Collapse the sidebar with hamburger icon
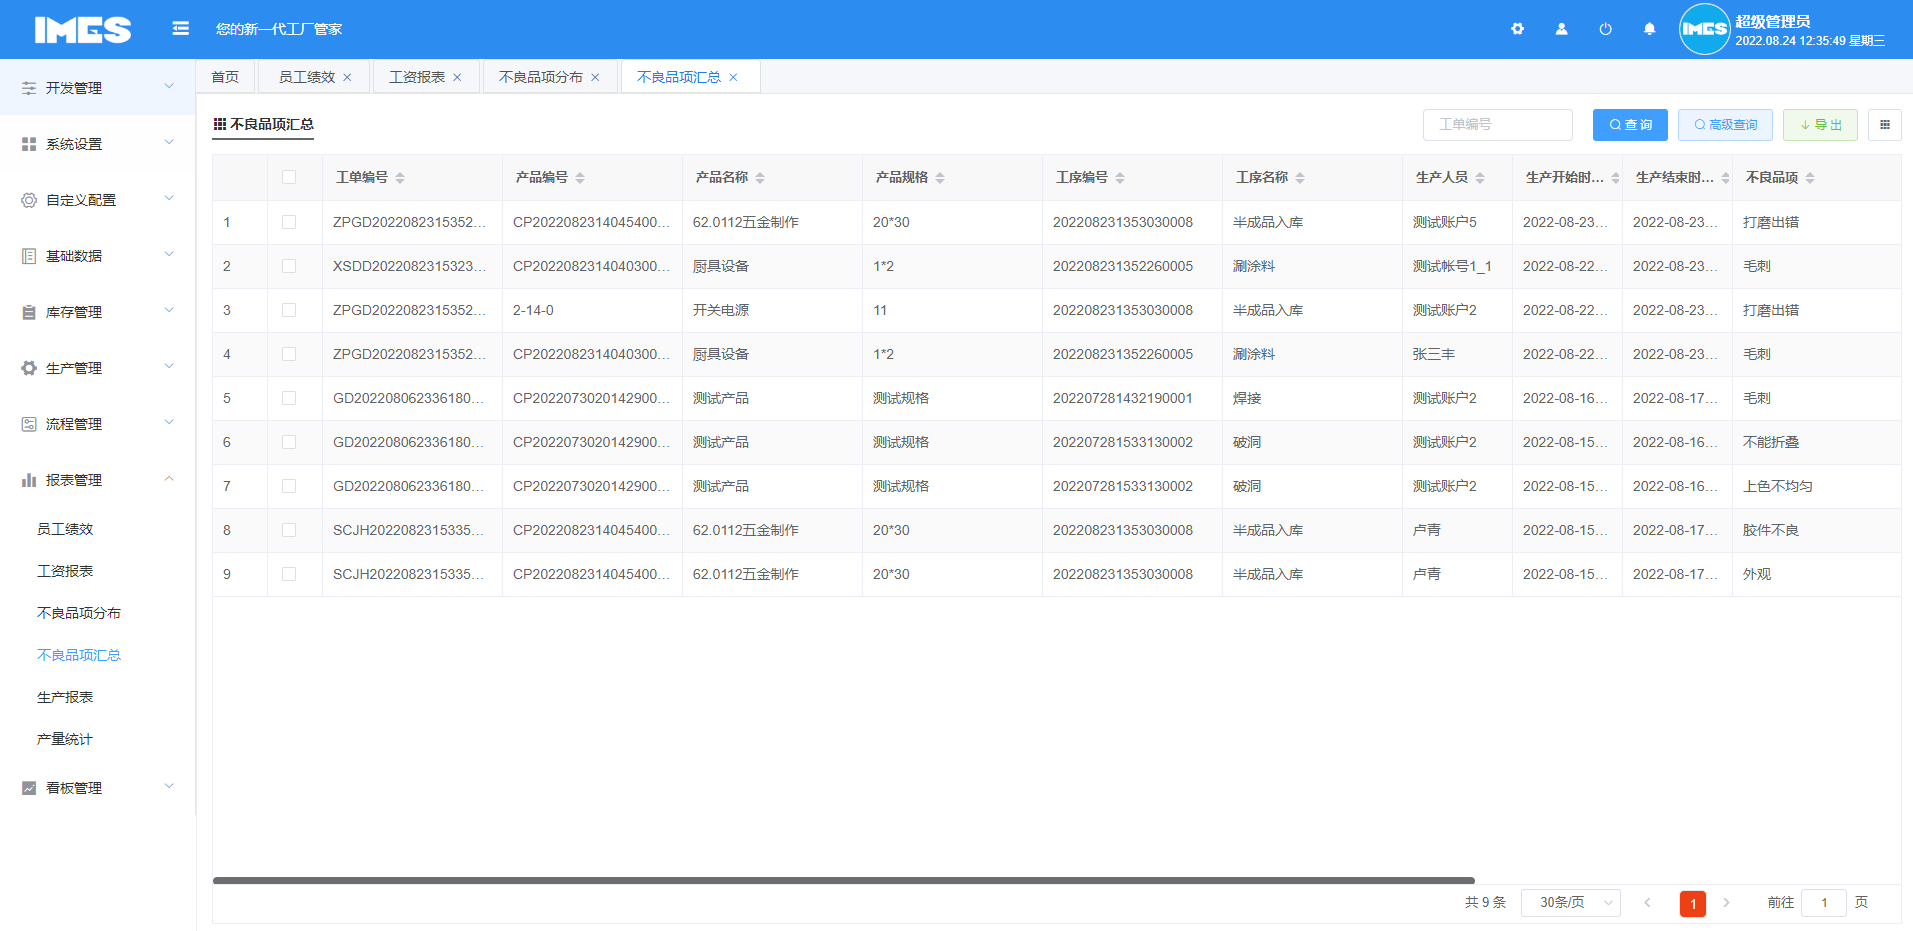 click(x=181, y=29)
